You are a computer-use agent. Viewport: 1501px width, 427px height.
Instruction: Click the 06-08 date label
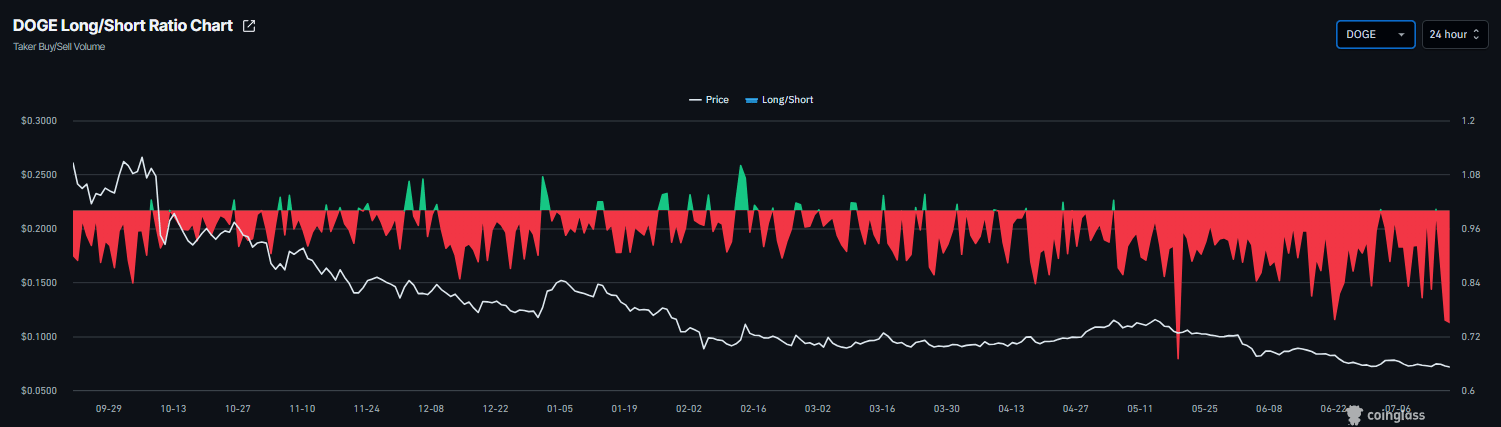(1269, 409)
